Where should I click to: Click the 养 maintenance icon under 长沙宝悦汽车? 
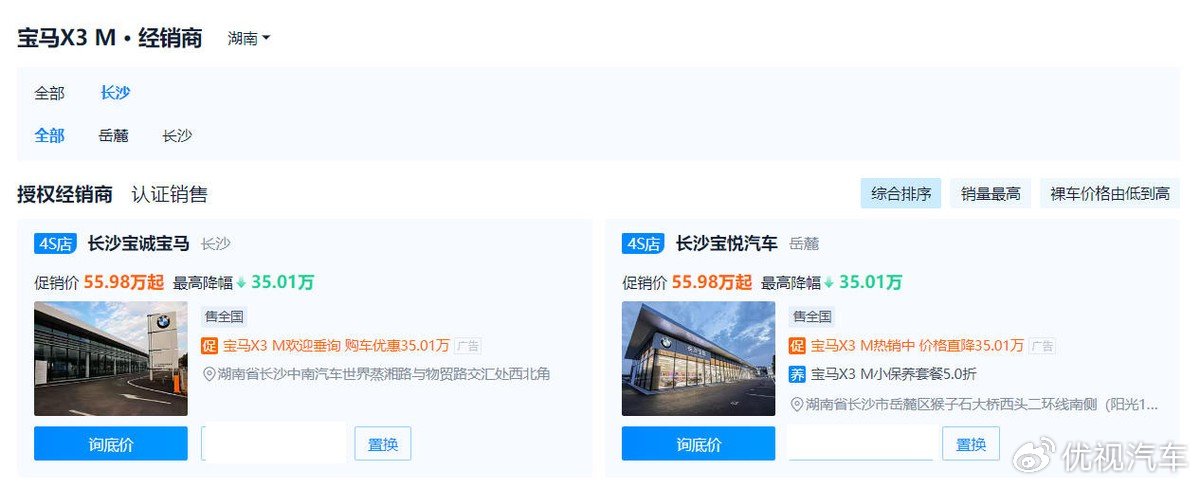tap(797, 375)
